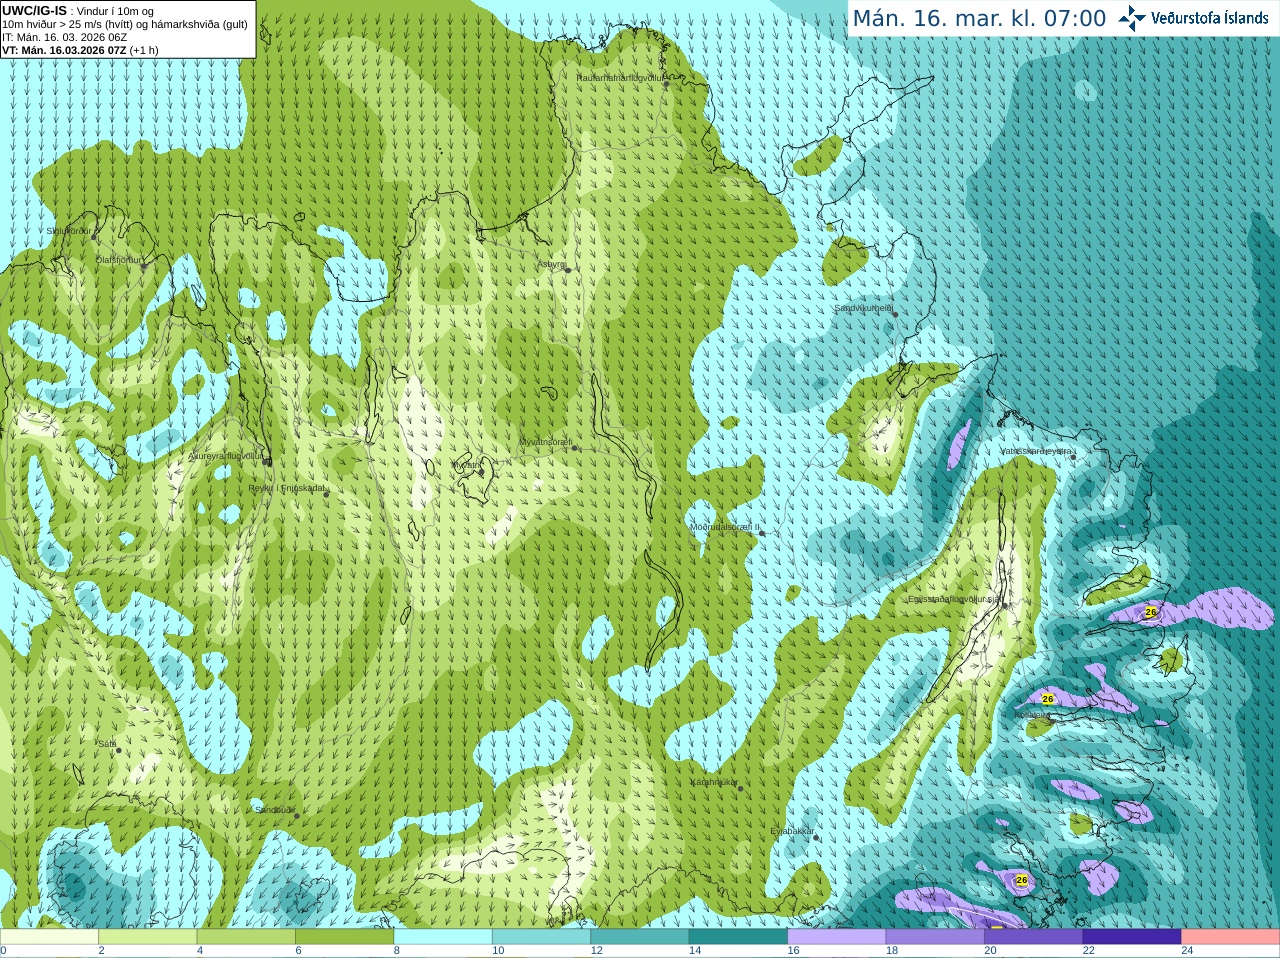Viewport: 1280px width, 958px height.
Task: Click the UWC/IG-IS Vindur í 10m header line
Action: (x=78, y=10)
